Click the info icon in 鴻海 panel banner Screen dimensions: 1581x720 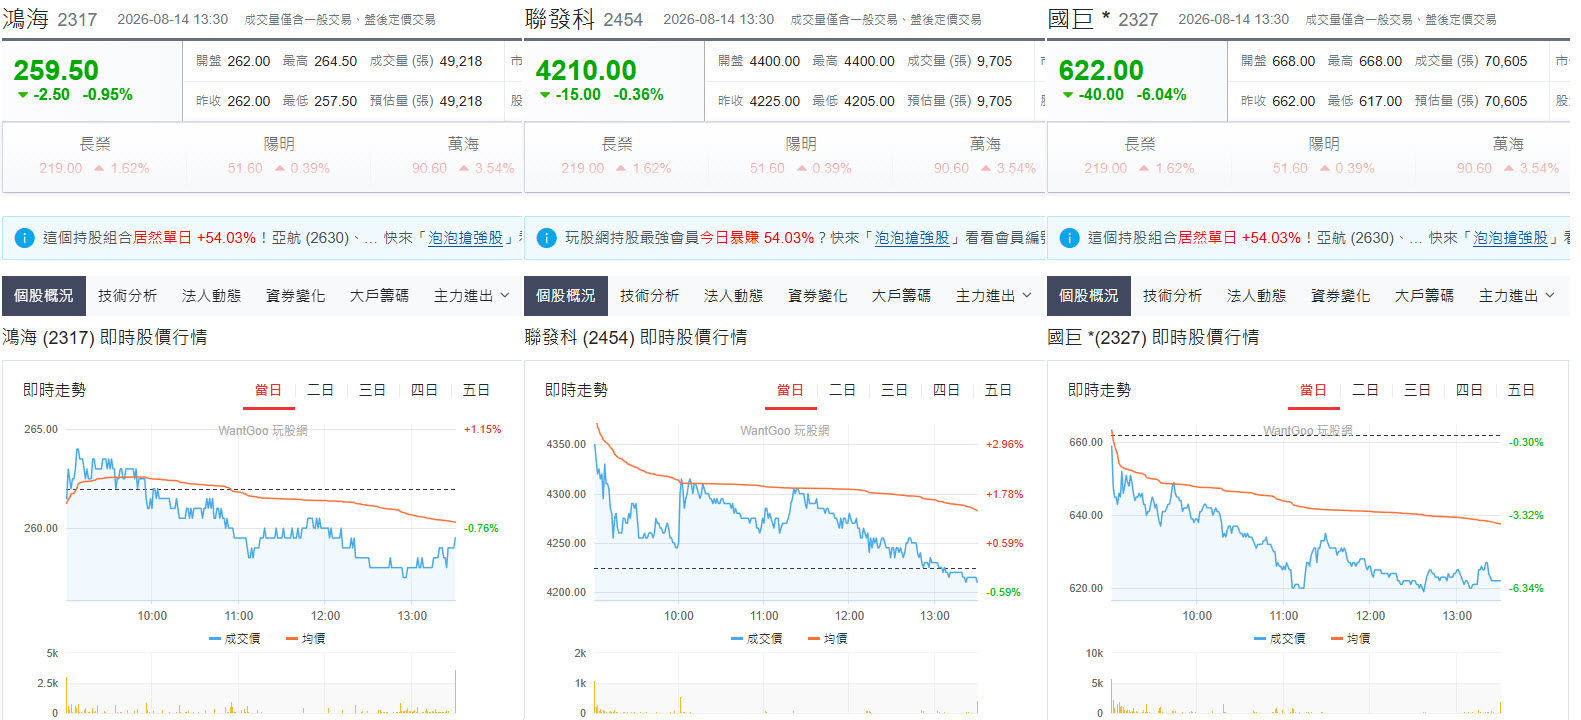[25, 238]
